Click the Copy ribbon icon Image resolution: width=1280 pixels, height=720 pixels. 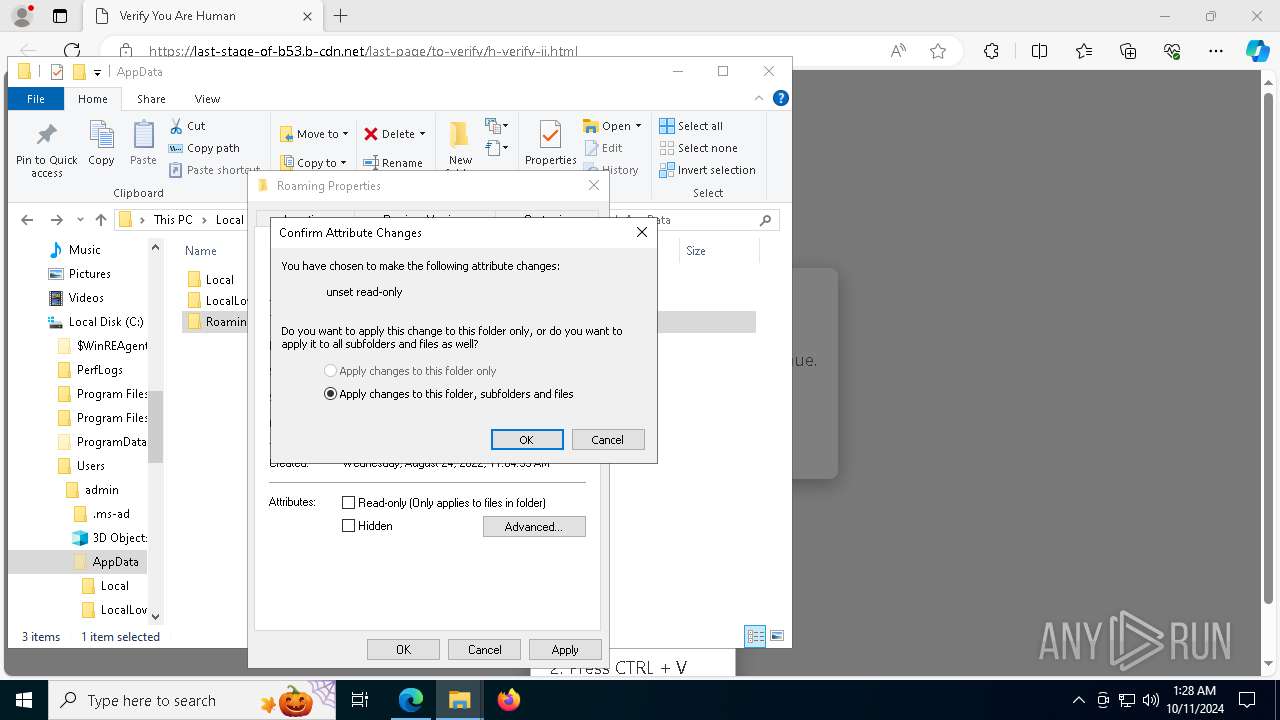[101, 143]
